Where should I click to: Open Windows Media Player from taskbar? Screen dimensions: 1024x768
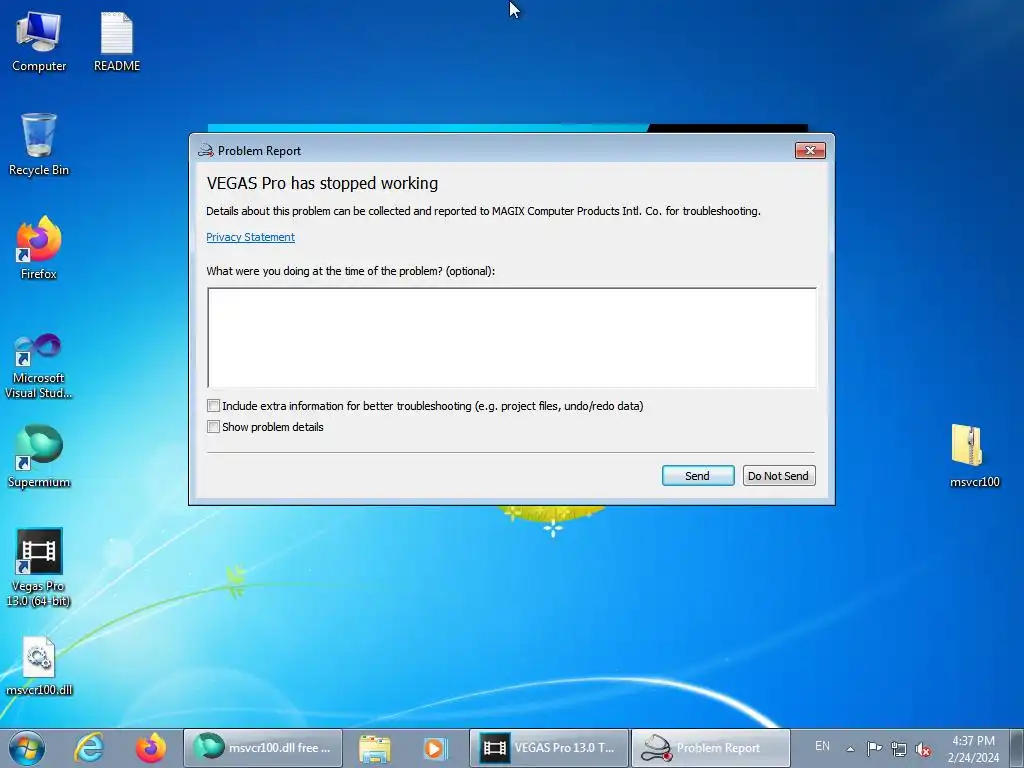click(x=434, y=748)
